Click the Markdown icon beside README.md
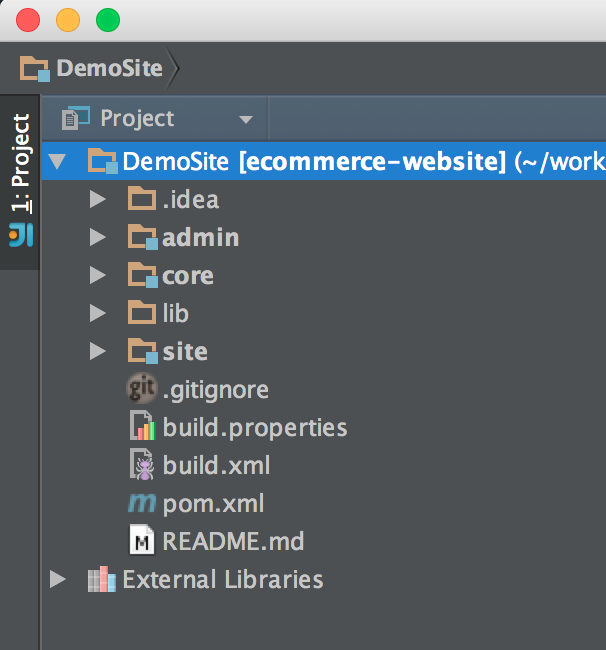This screenshot has height=650, width=606. (143, 541)
